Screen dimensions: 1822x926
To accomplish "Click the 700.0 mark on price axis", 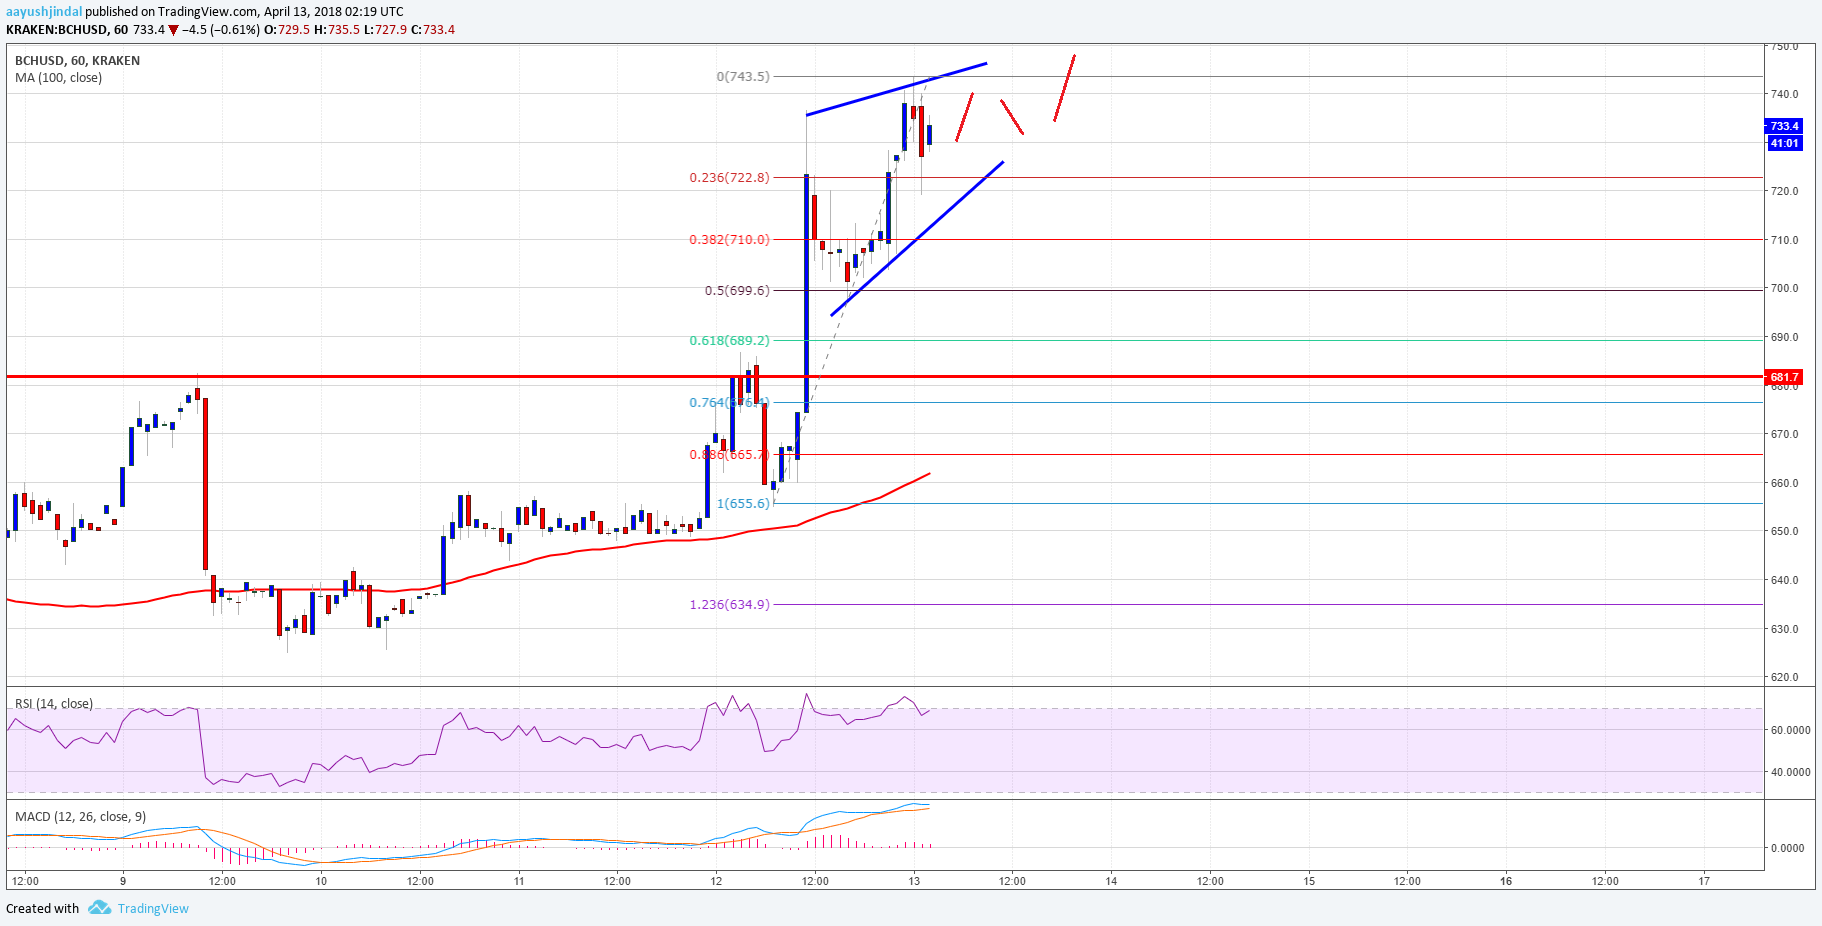I will pos(1784,288).
